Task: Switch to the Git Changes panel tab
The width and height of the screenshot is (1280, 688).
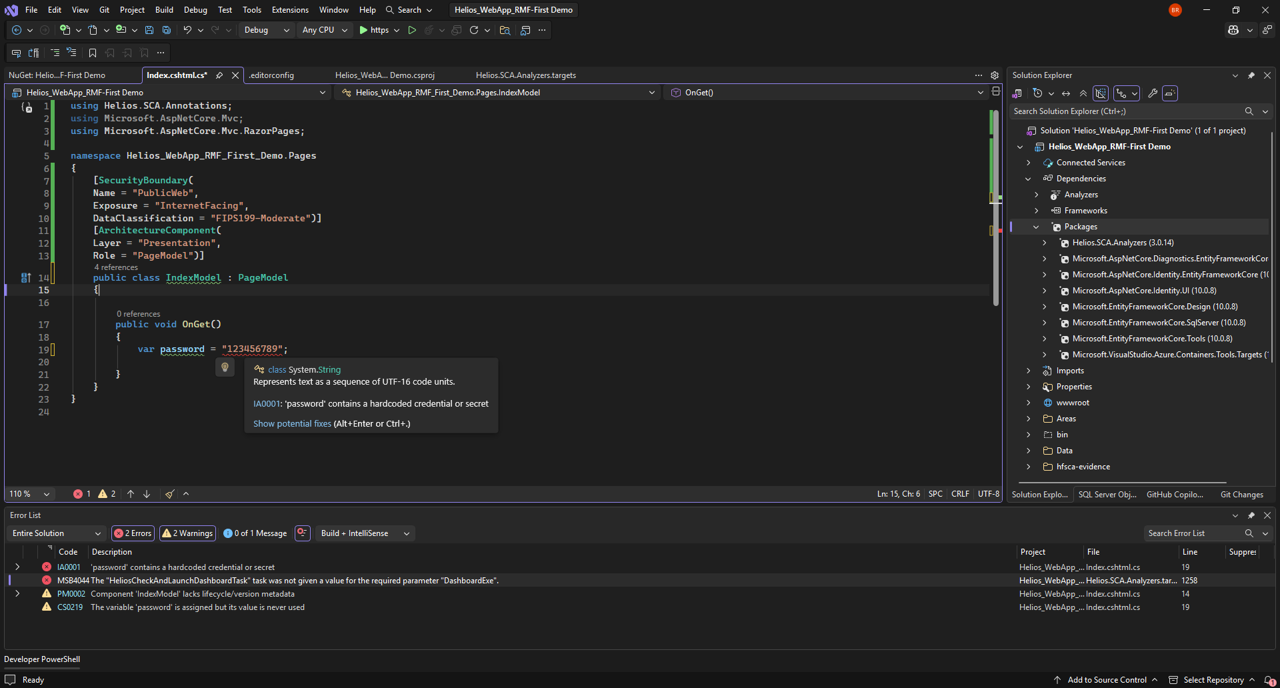Action: point(1242,494)
